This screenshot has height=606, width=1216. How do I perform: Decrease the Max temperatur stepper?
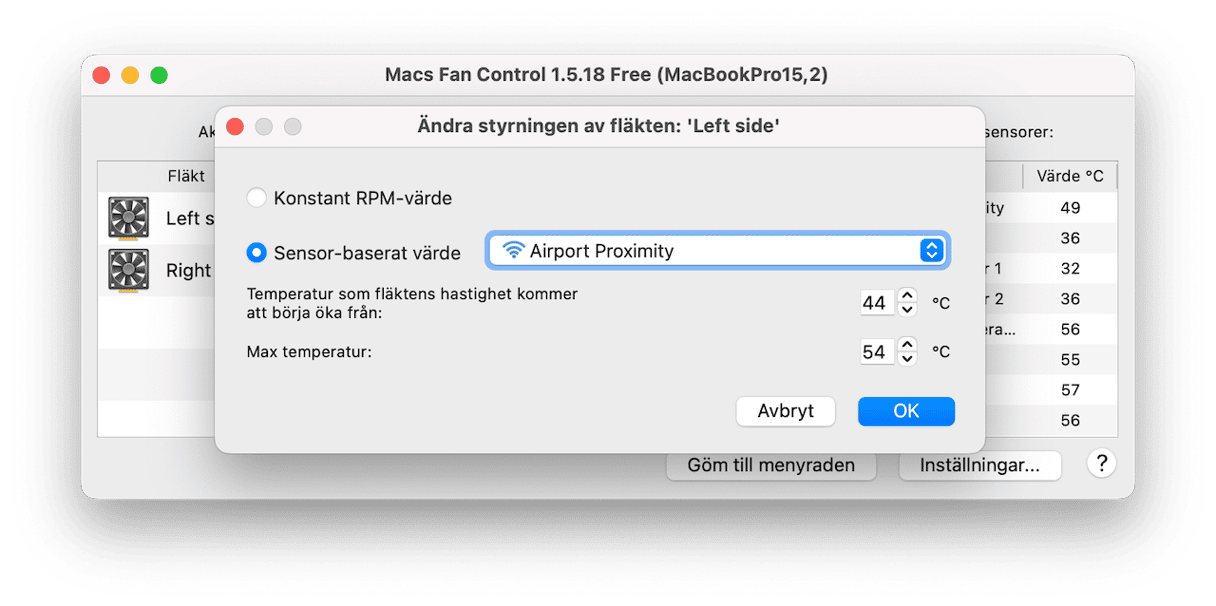click(x=907, y=358)
